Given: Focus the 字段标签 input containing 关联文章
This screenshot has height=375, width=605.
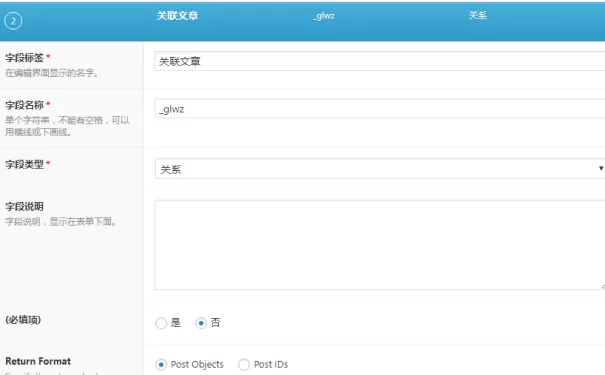Looking at the screenshot, I should [380, 61].
